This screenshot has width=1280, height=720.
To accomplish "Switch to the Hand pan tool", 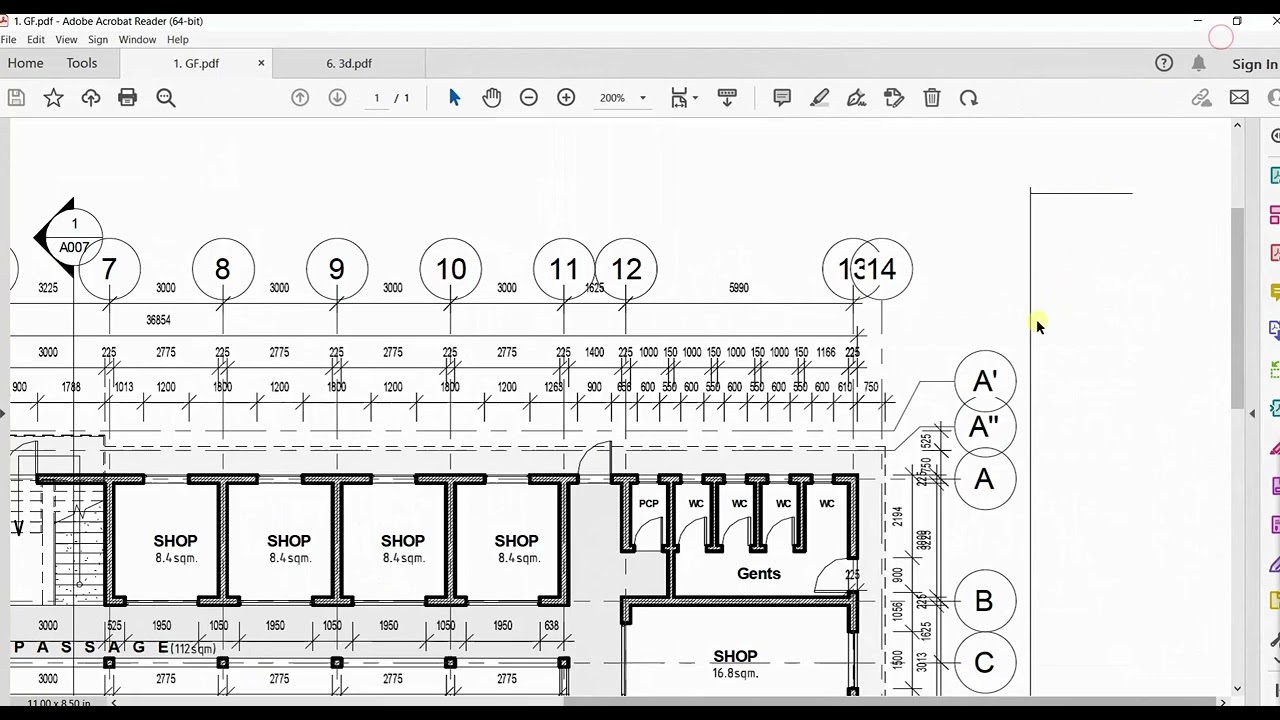I will tap(491, 98).
